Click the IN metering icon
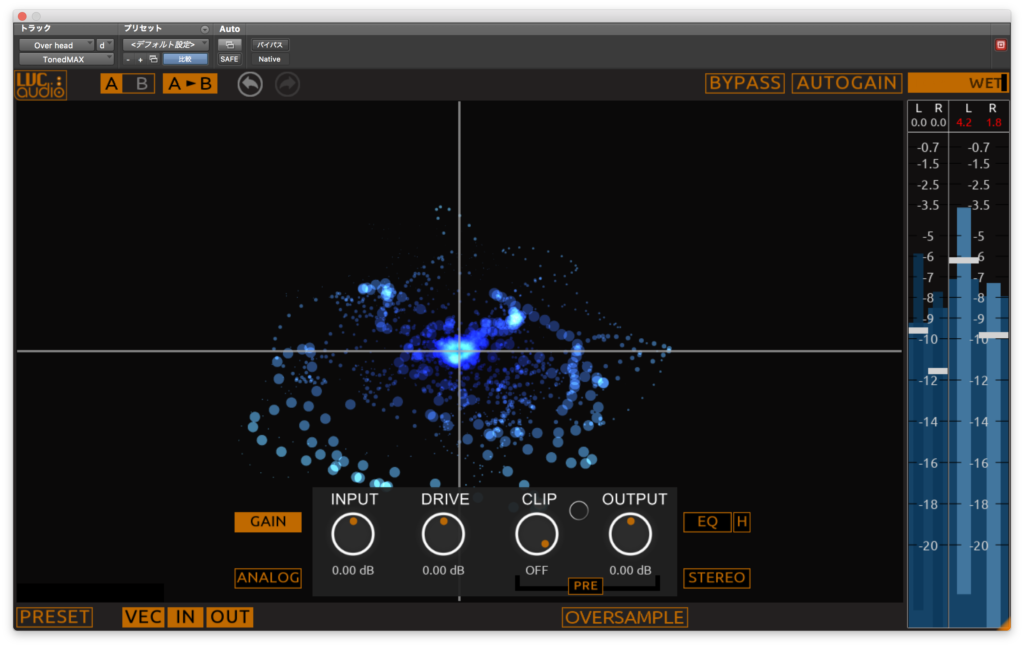The height and width of the screenshot is (647, 1024). [184, 617]
